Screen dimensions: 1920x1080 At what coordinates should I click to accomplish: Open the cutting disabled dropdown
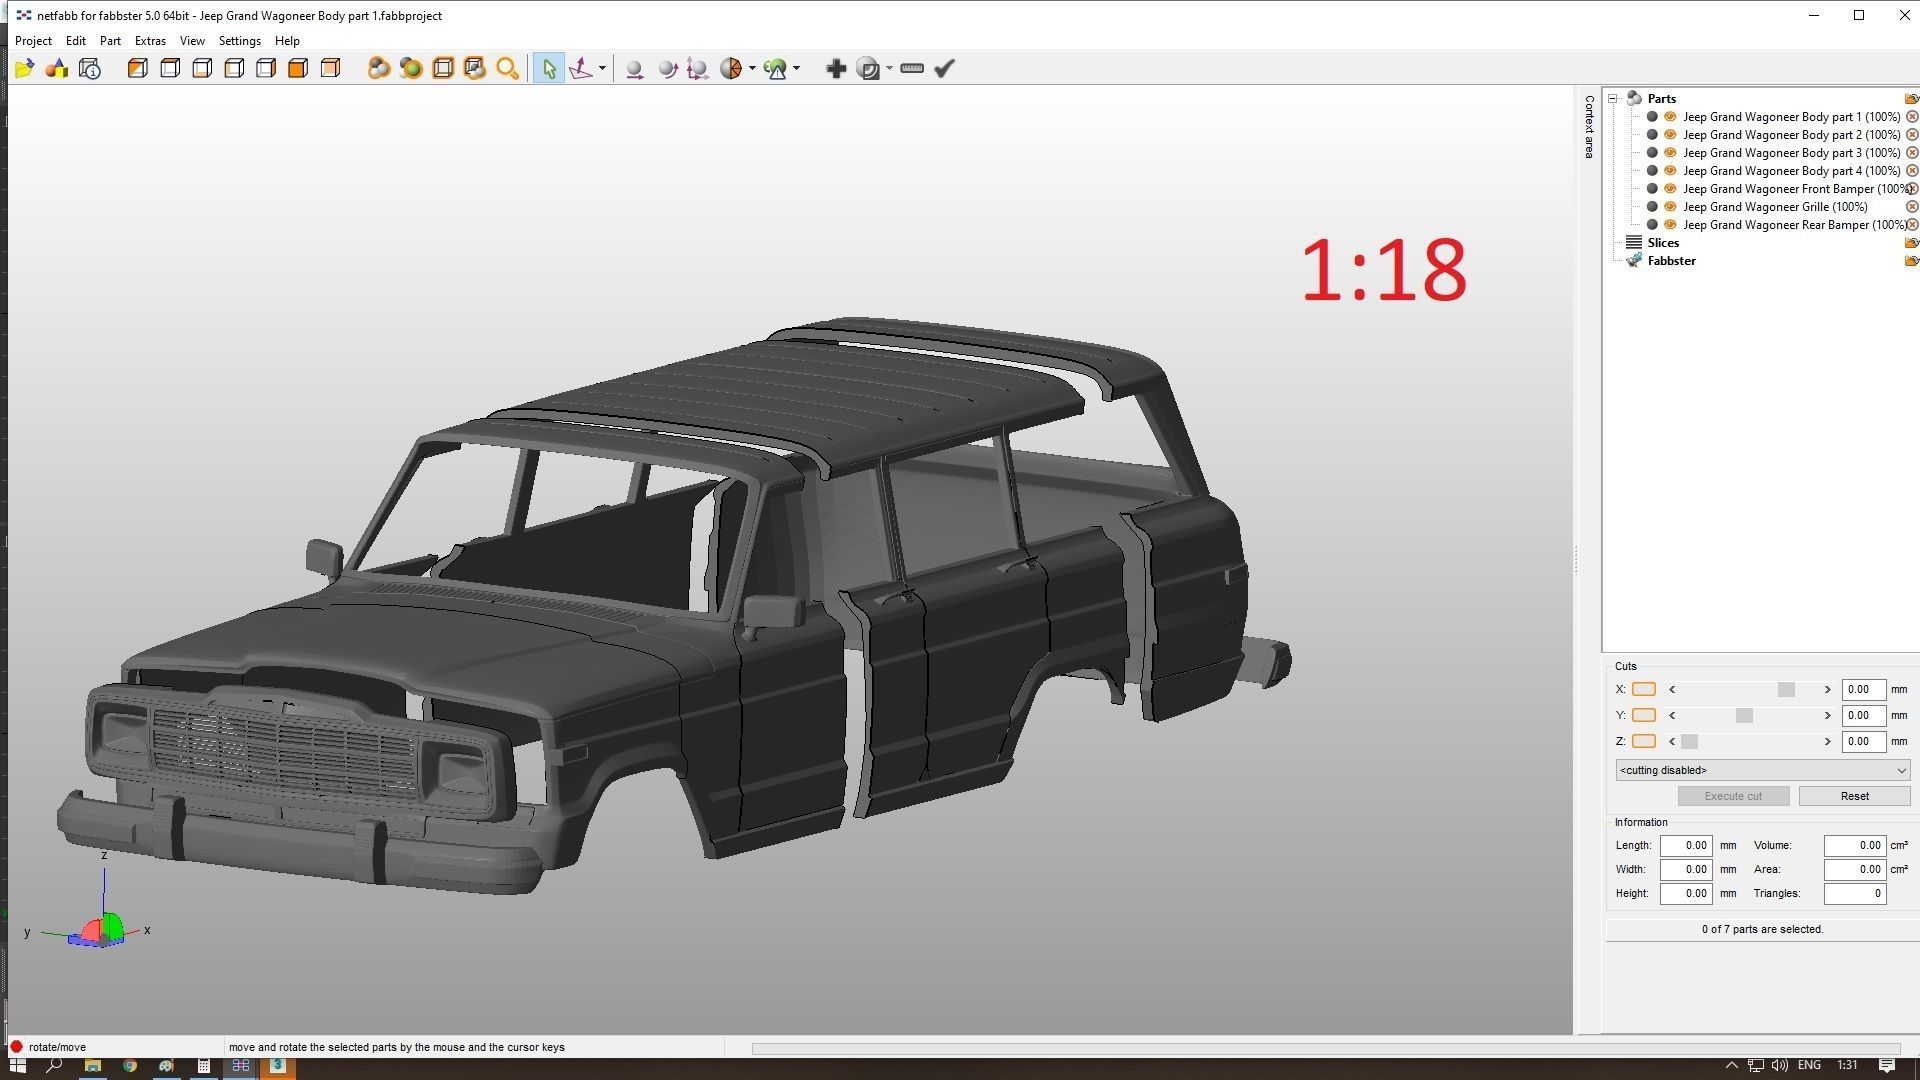[x=1762, y=770]
